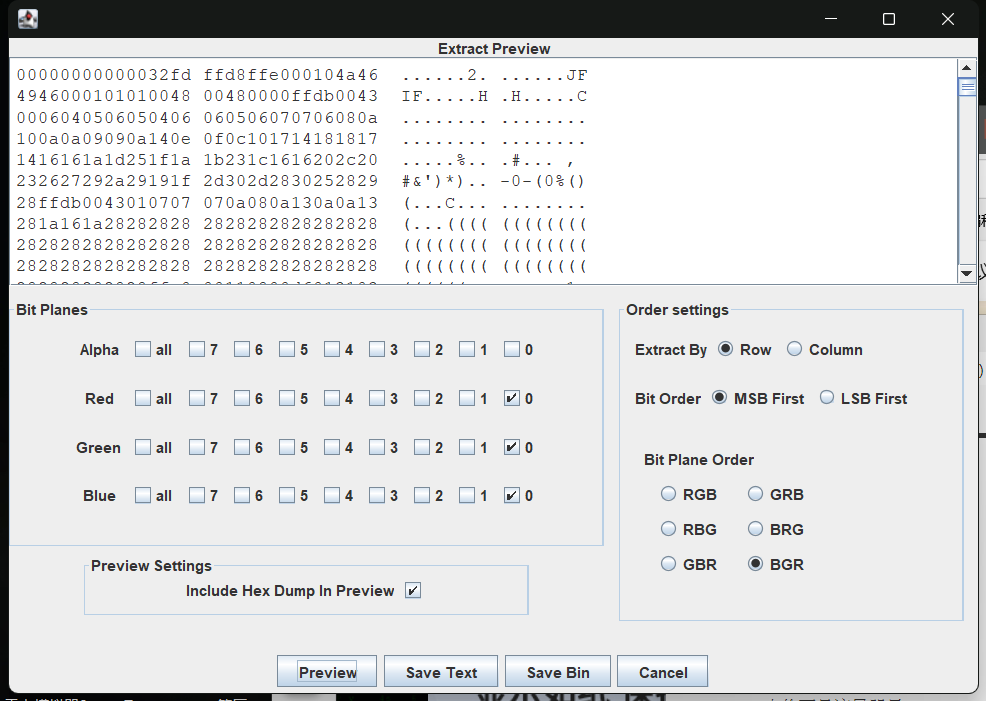Maximize the window
The height and width of the screenshot is (701, 986).
888,18
